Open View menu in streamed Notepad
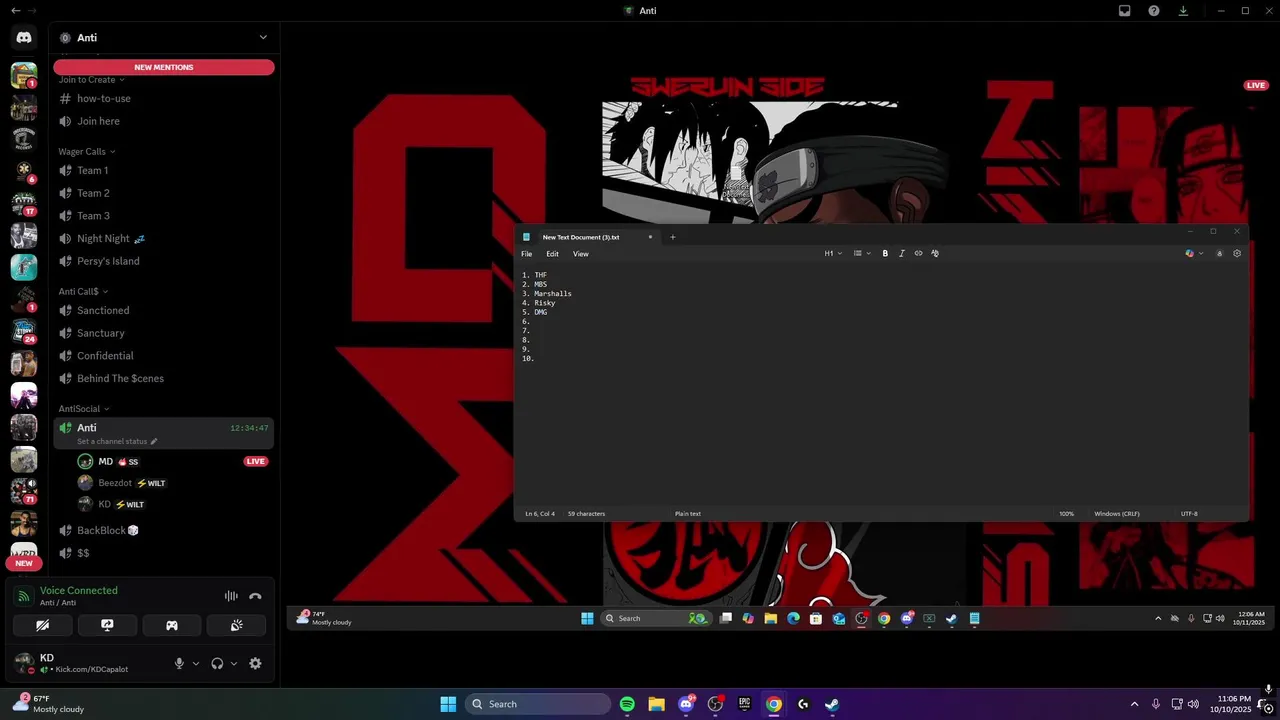 click(x=580, y=254)
